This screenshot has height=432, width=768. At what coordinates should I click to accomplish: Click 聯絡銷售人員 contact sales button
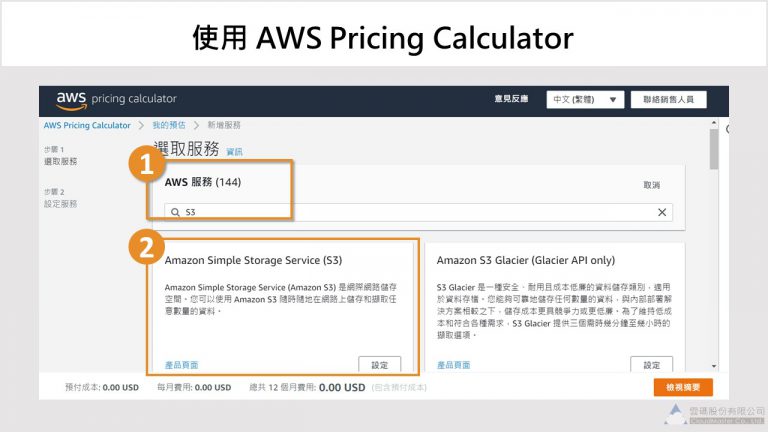tap(669, 100)
